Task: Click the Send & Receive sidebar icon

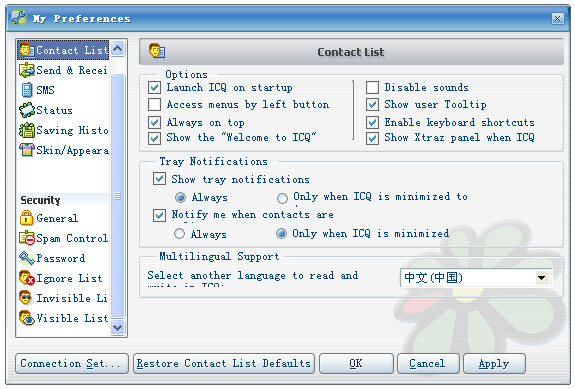Action: (26, 70)
